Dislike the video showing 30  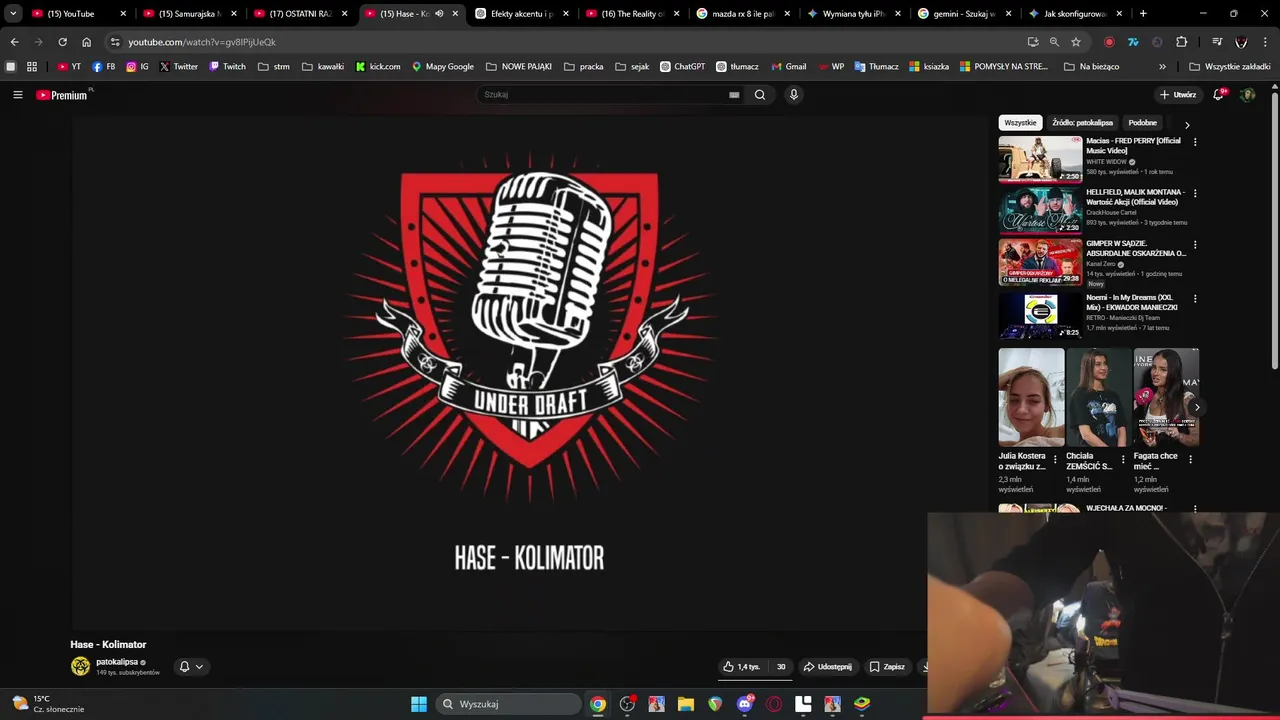(x=780, y=667)
